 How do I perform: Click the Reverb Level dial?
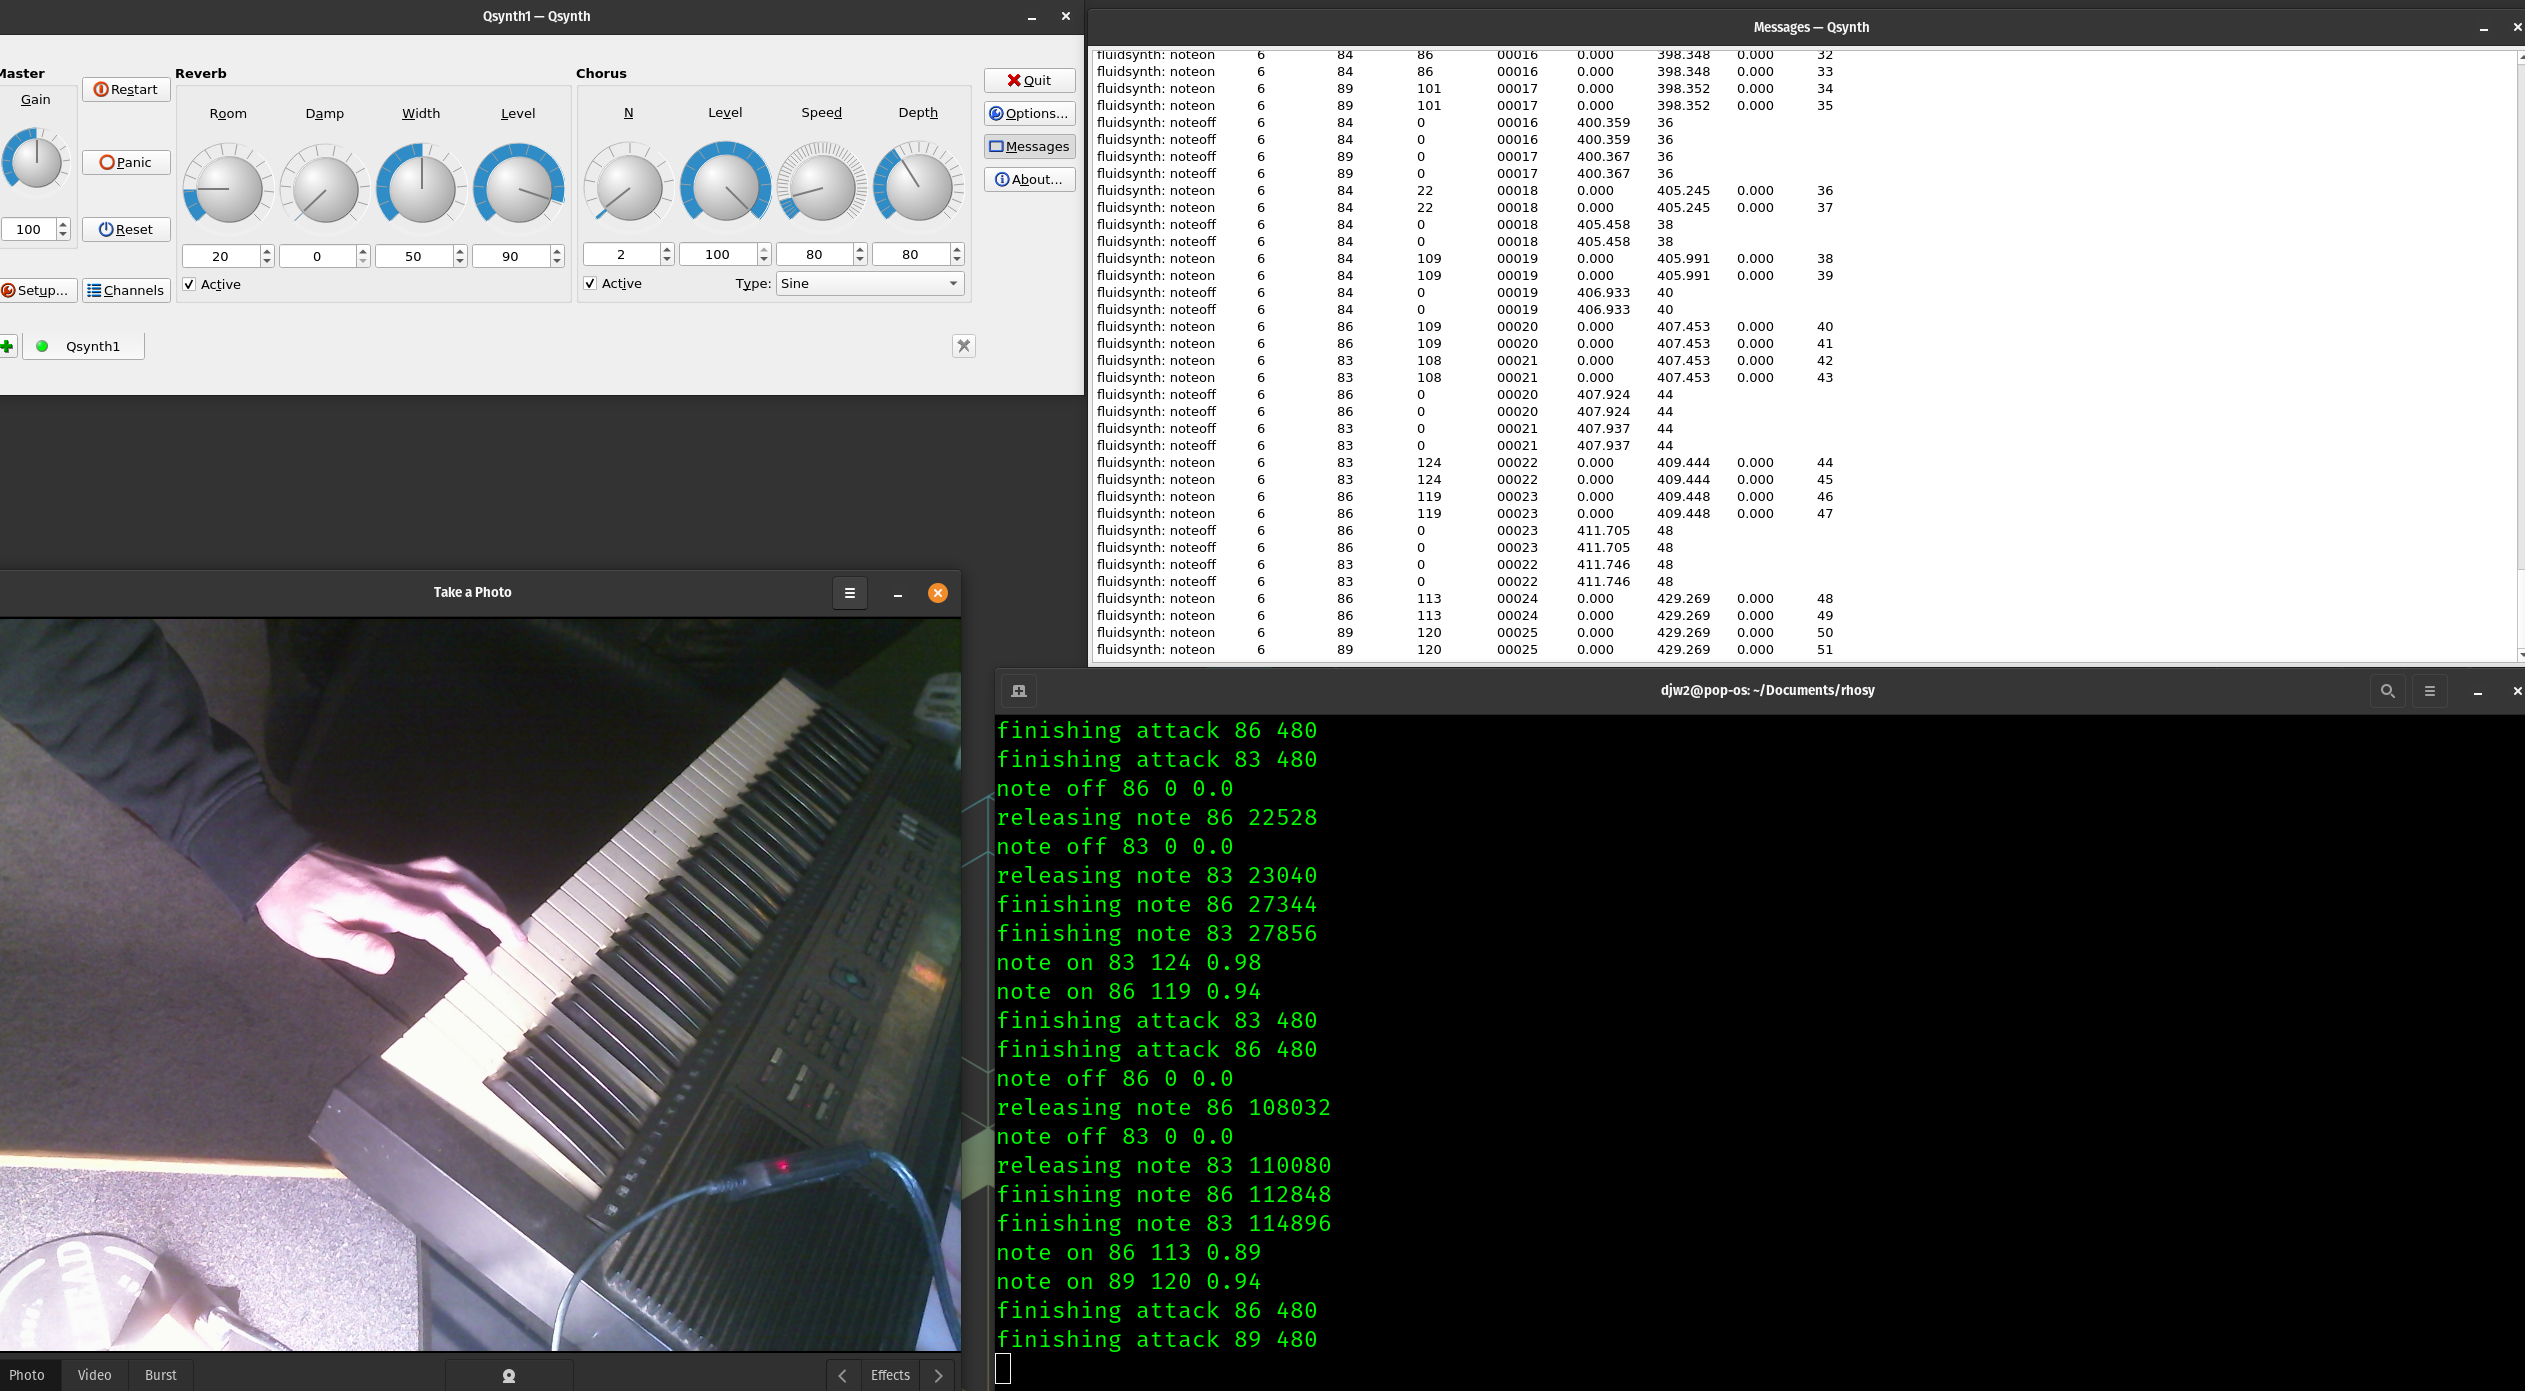518,187
